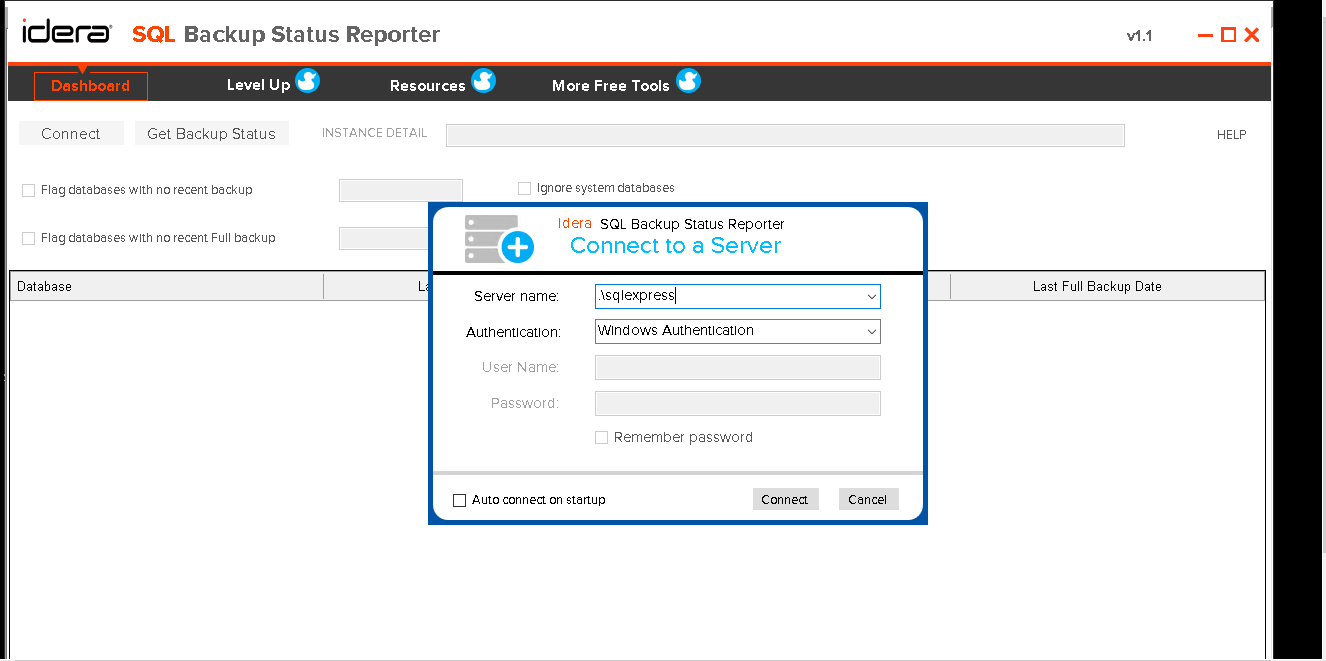The width and height of the screenshot is (1326, 661).
Task: Minimize the SQL Backup Status Reporter window
Action: click(1206, 36)
